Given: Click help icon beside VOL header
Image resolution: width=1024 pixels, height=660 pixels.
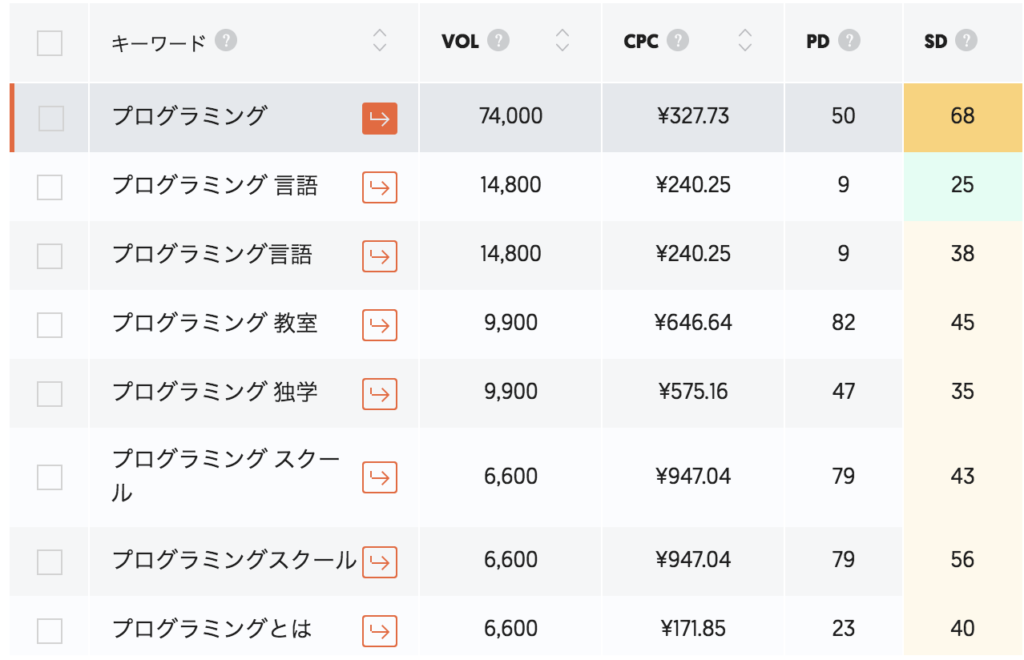Looking at the screenshot, I should pyautogui.click(x=498, y=41).
